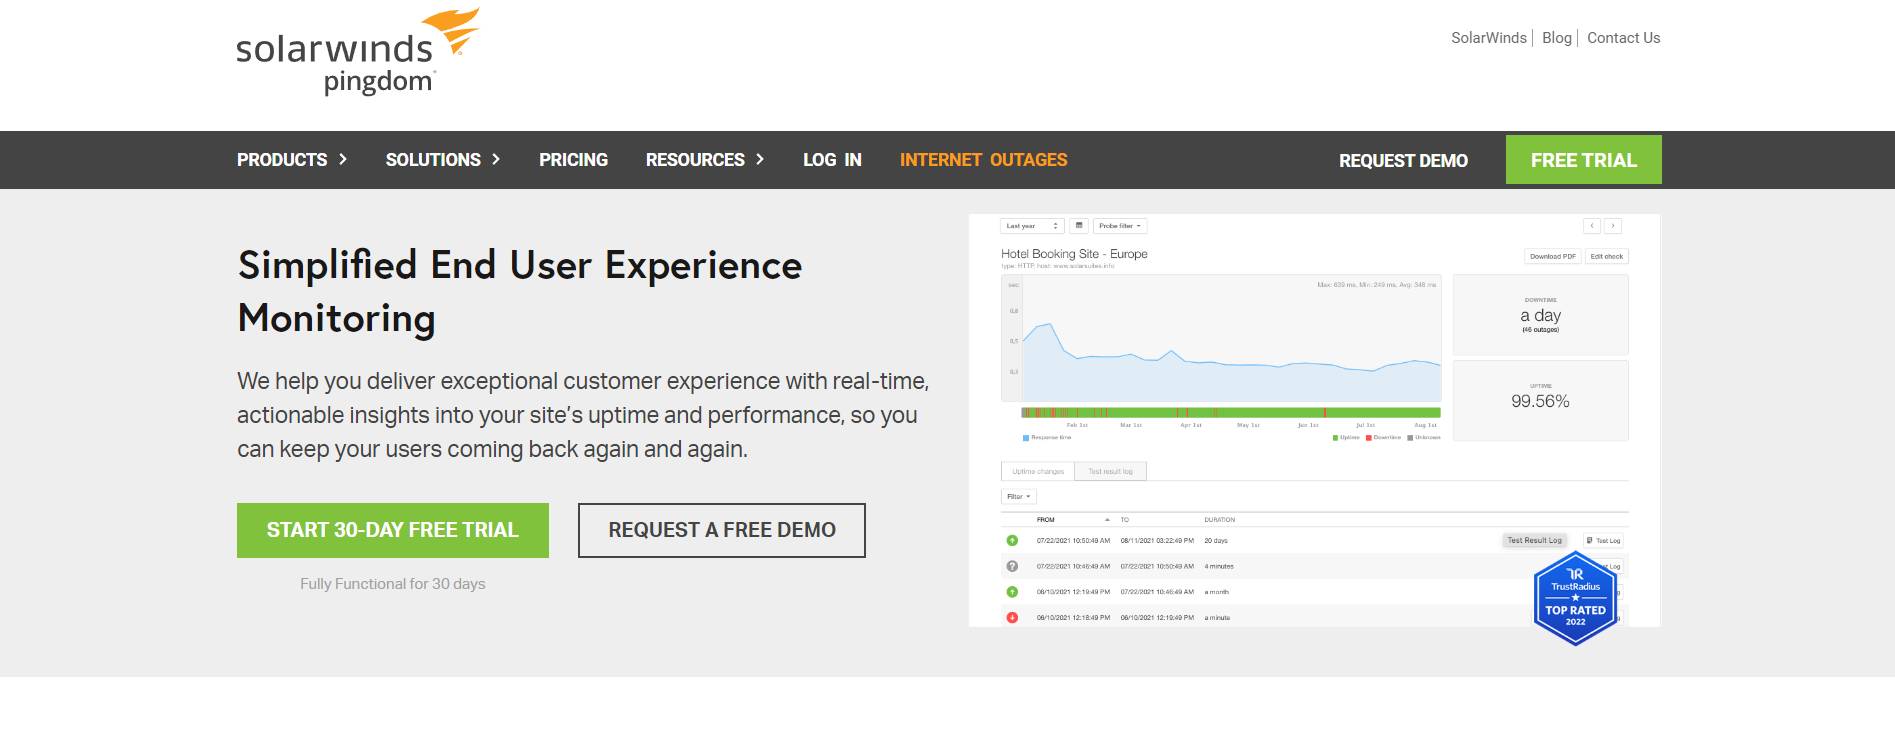
Task: Open the SolarWinds link at top right
Action: tap(1489, 38)
